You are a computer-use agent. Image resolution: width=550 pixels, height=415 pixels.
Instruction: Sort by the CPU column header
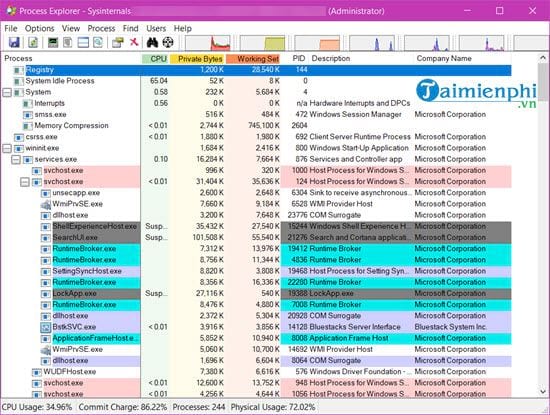[155, 59]
